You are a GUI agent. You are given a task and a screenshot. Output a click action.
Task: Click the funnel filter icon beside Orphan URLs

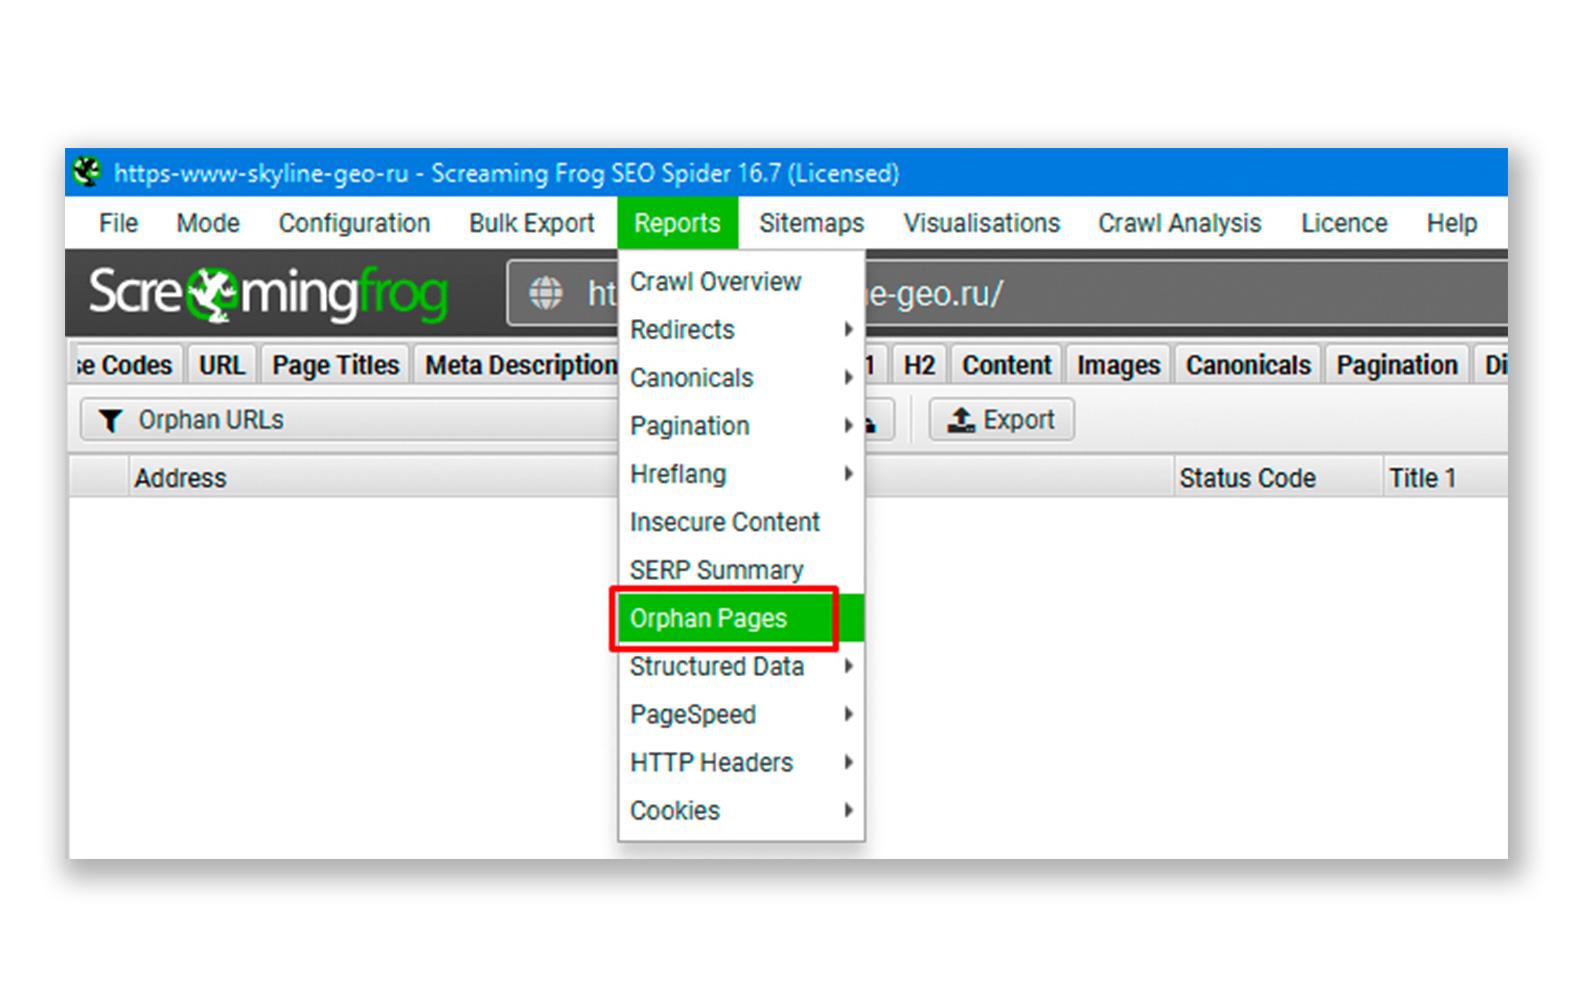point(111,421)
